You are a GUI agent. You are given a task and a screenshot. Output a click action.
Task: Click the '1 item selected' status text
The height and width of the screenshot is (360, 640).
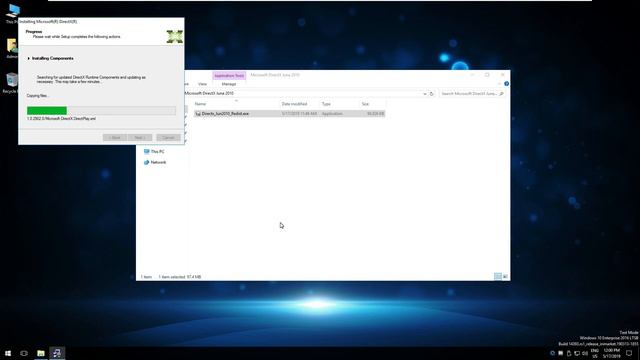click(x=171, y=277)
